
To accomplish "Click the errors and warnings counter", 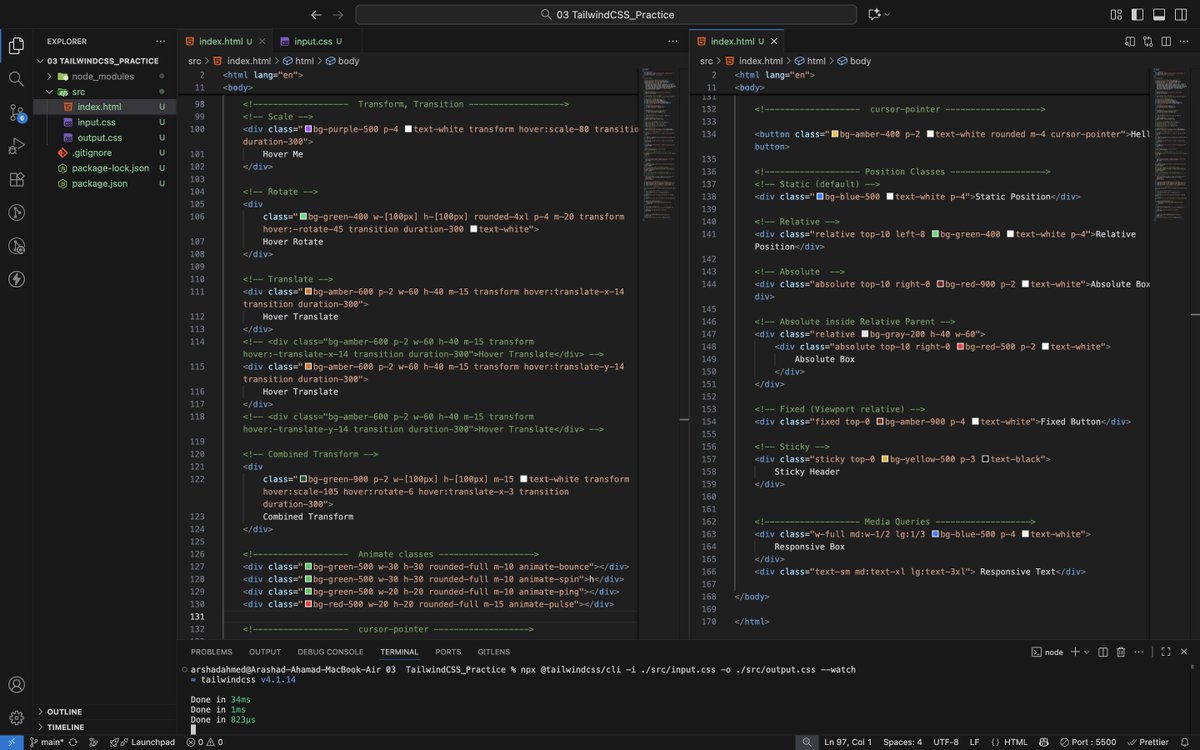I will coord(203,742).
